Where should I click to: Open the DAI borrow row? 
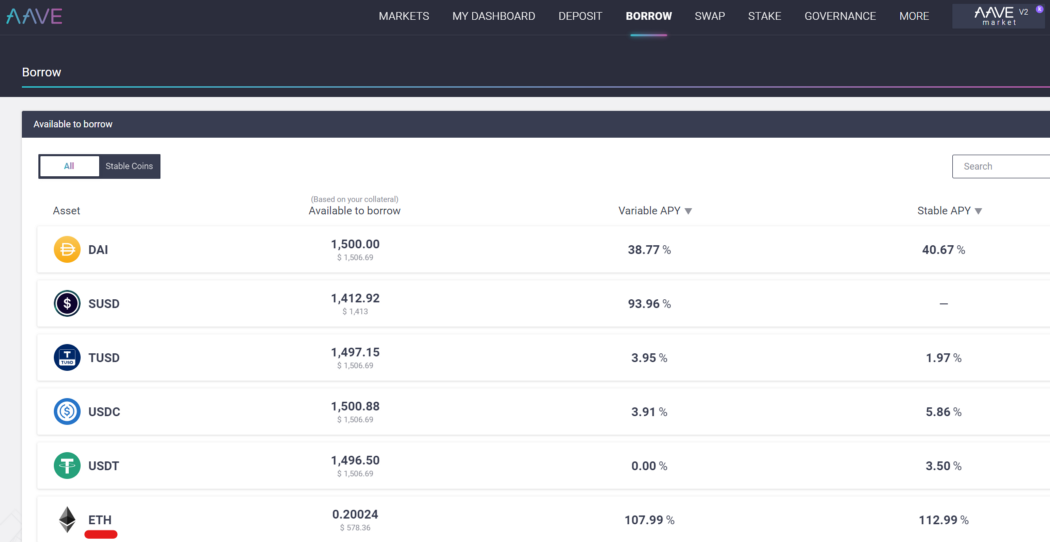click(543, 250)
